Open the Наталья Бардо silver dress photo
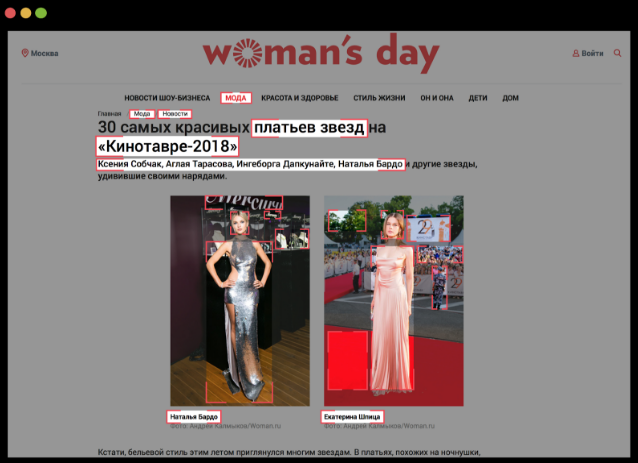638x463 pixels. 239,300
